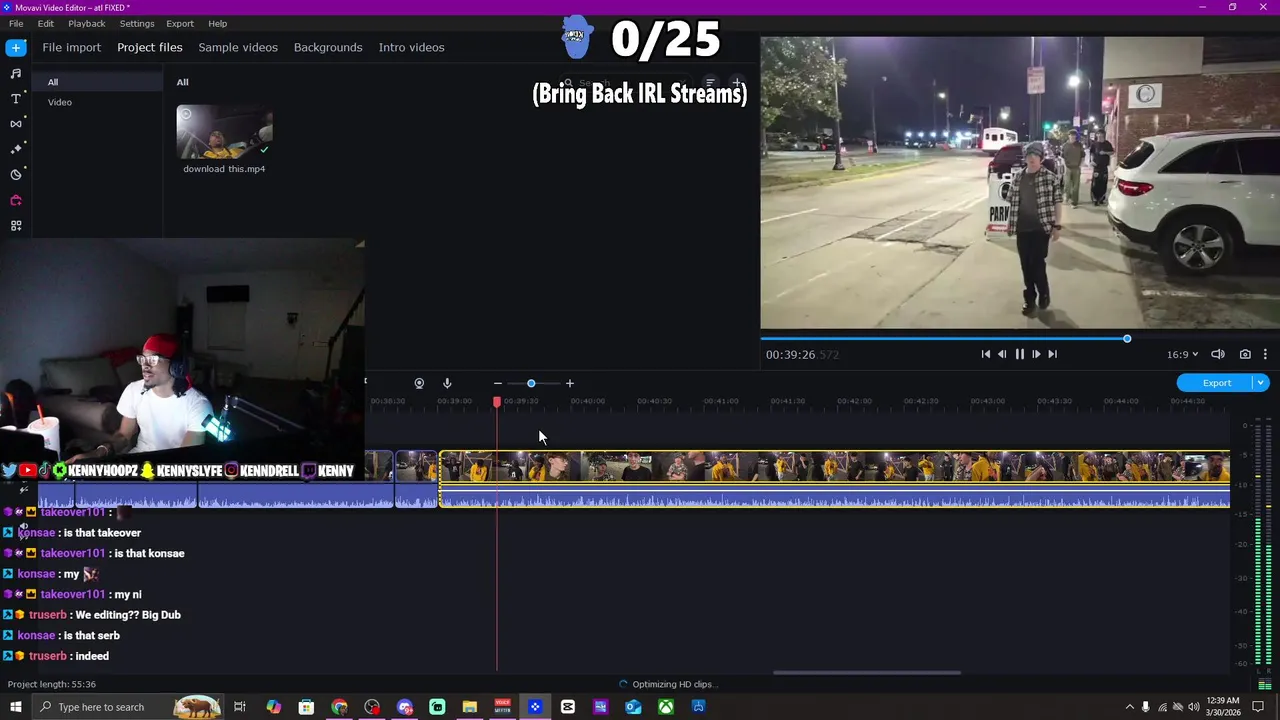Image resolution: width=1280 pixels, height=720 pixels.
Task: Open the Playback menu
Action: click(x=87, y=23)
